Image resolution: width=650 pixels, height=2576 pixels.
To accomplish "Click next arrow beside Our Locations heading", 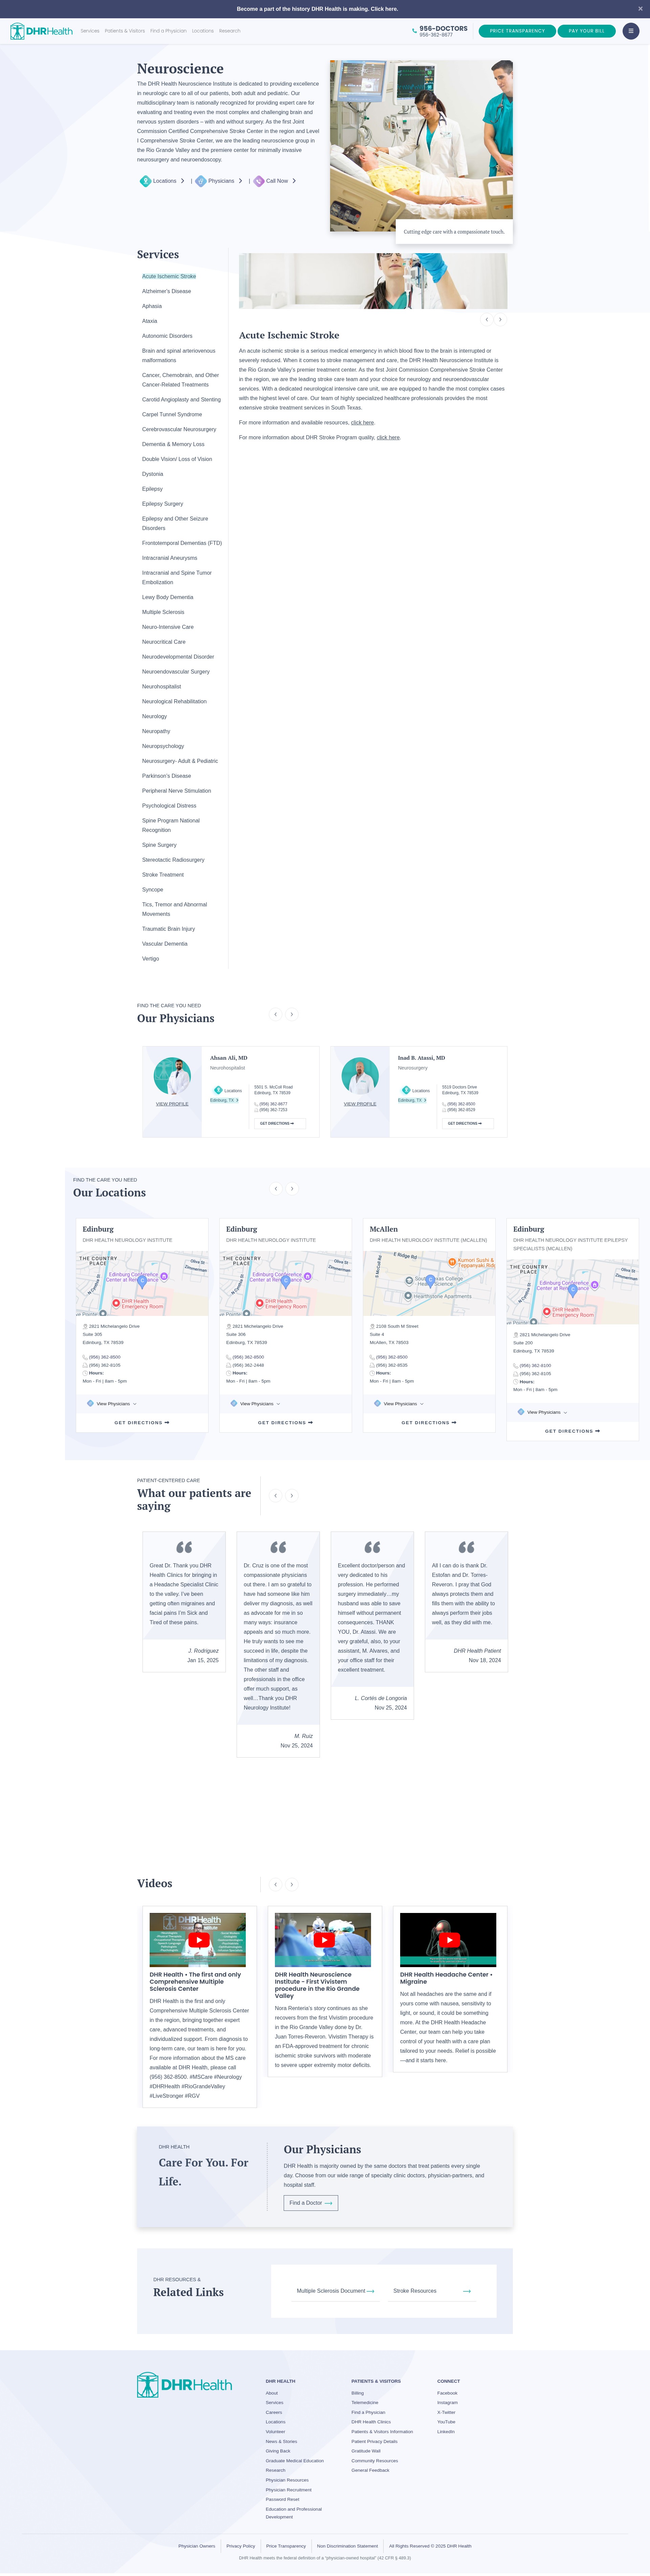I will coord(292,1189).
